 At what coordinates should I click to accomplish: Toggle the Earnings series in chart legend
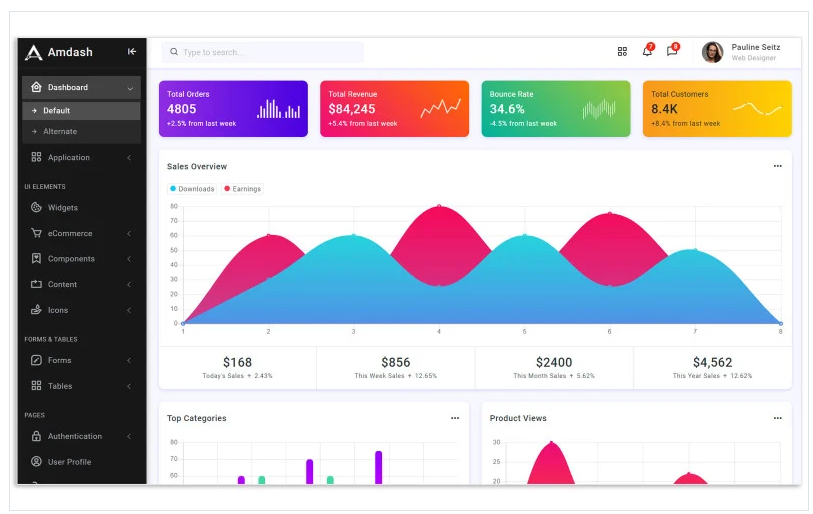tap(243, 189)
